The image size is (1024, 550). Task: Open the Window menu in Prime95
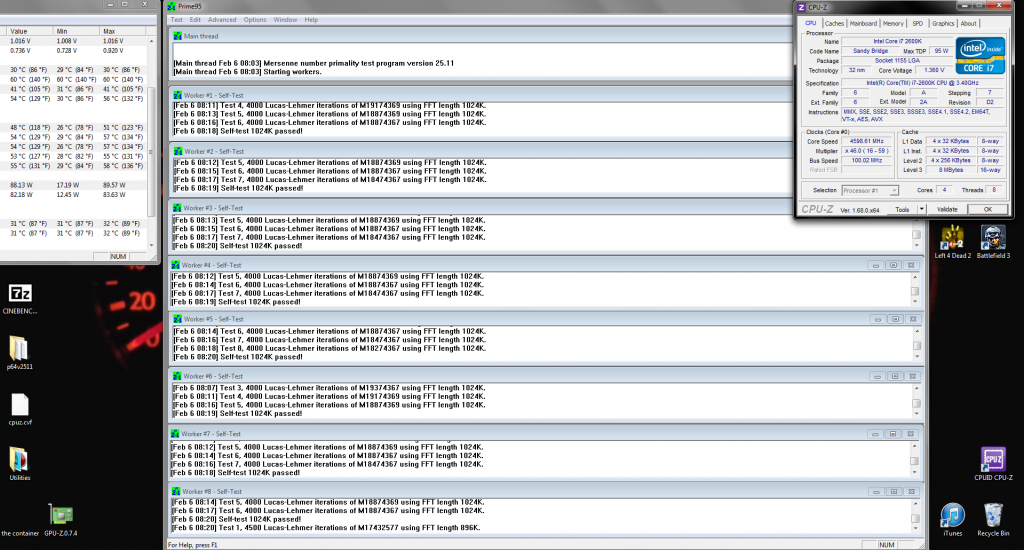pos(285,20)
